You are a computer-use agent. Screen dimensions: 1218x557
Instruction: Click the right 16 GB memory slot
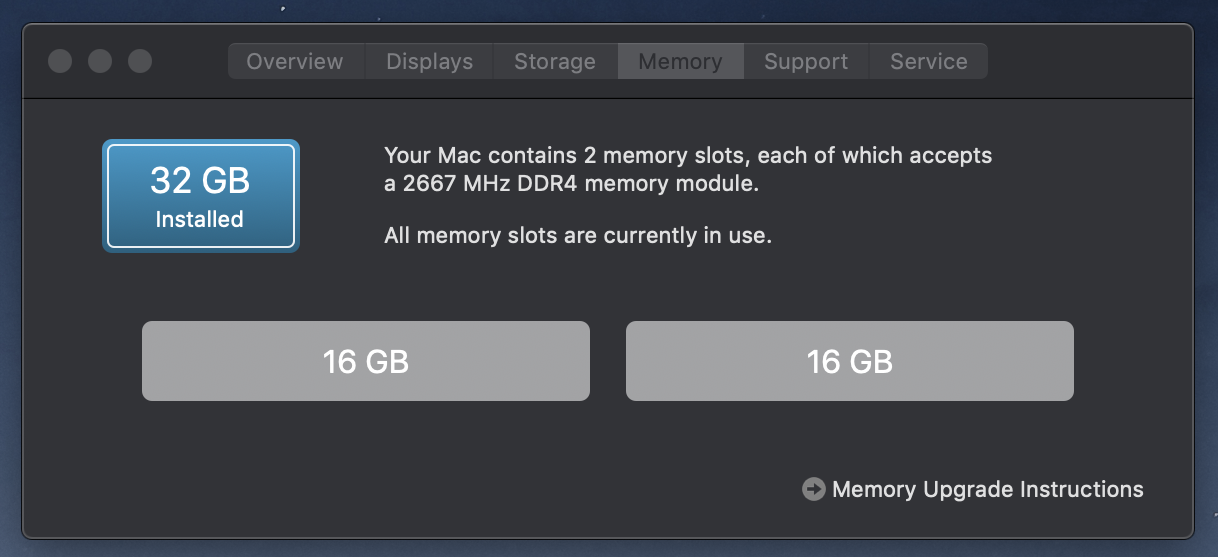click(x=850, y=361)
